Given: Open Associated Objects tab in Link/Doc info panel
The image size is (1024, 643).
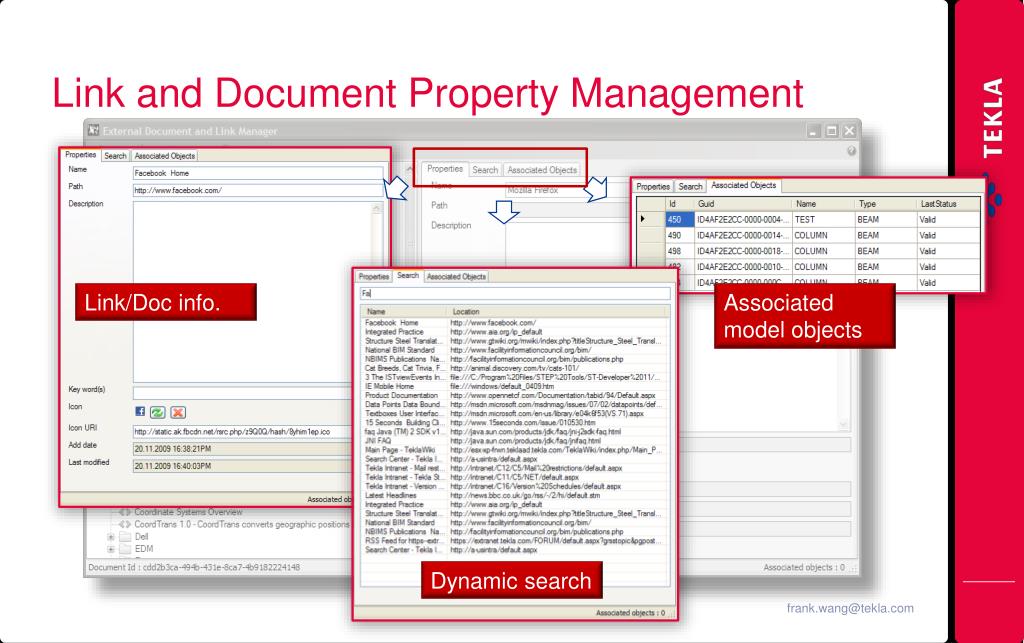Looking at the screenshot, I should pyautogui.click(x=165, y=156).
